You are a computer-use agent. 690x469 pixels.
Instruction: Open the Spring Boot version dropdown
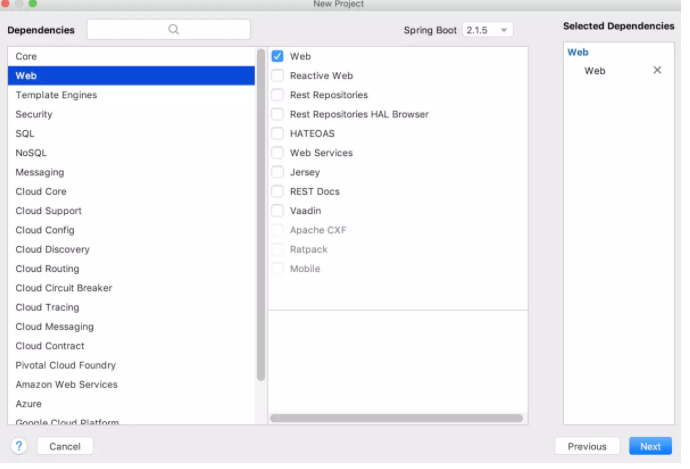(488, 30)
